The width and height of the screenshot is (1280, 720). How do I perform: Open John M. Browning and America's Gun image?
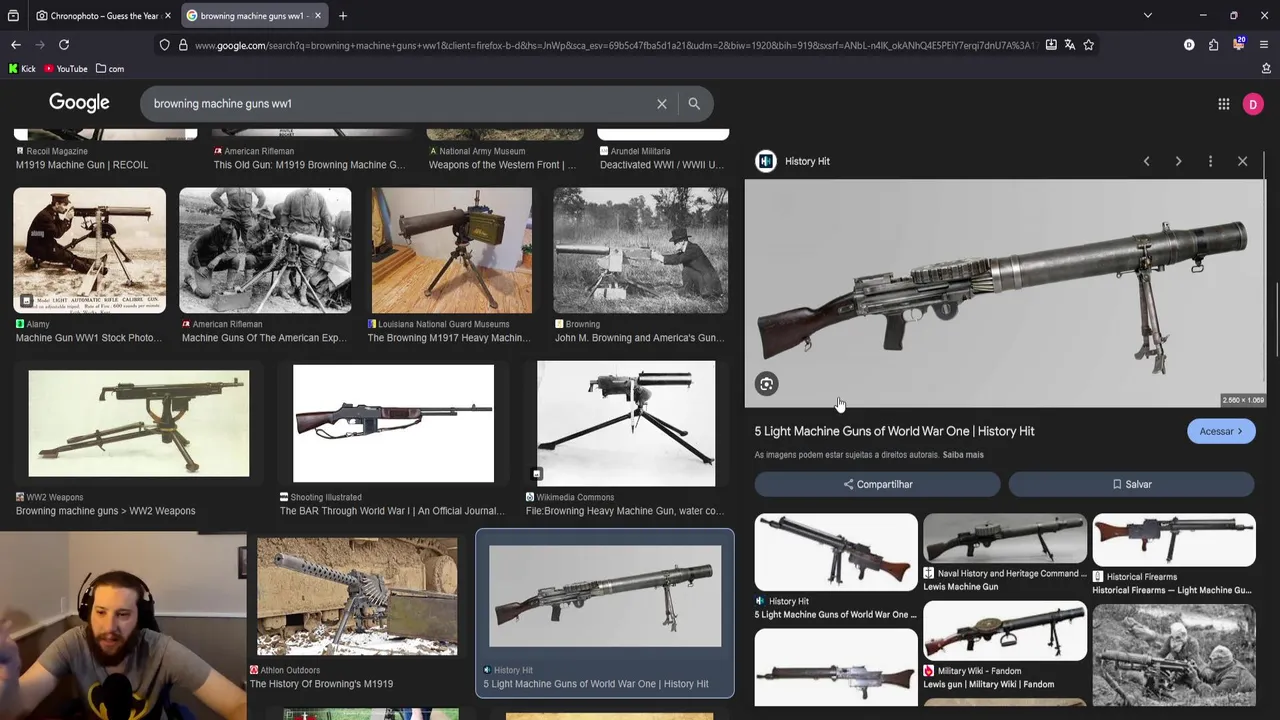coord(640,250)
